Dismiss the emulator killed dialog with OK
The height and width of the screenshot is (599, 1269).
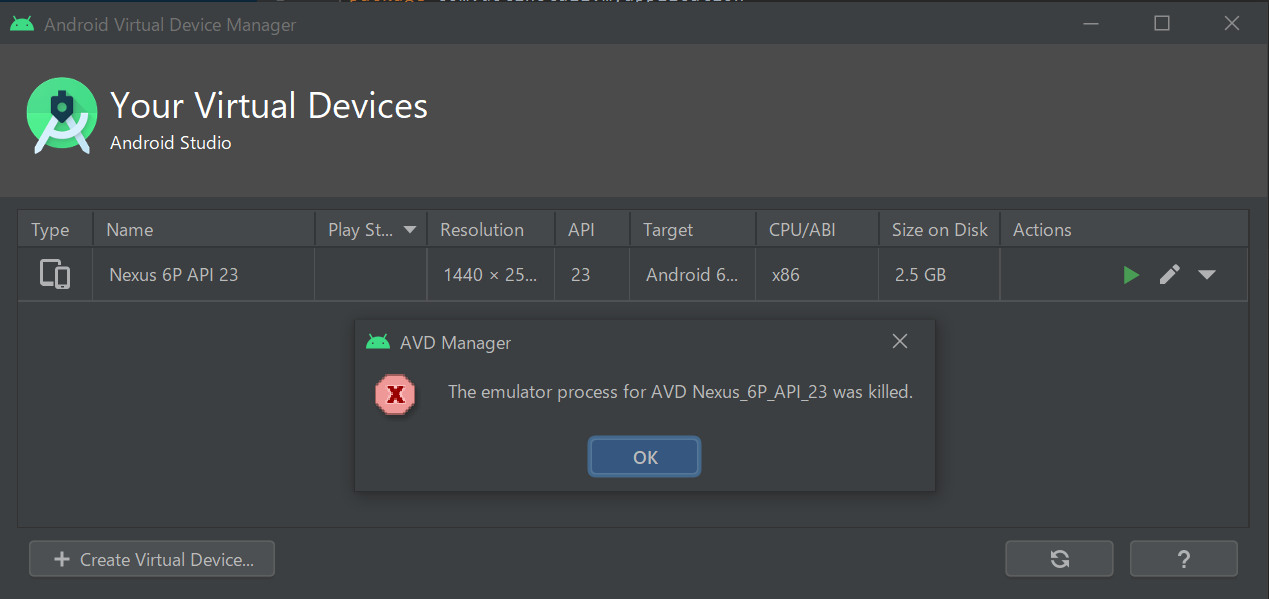coord(644,456)
